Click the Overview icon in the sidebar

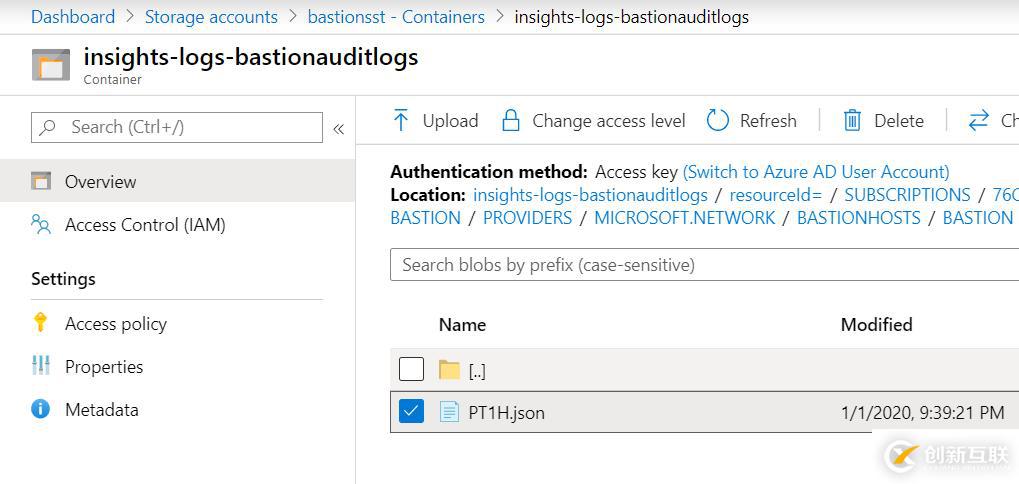41,181
